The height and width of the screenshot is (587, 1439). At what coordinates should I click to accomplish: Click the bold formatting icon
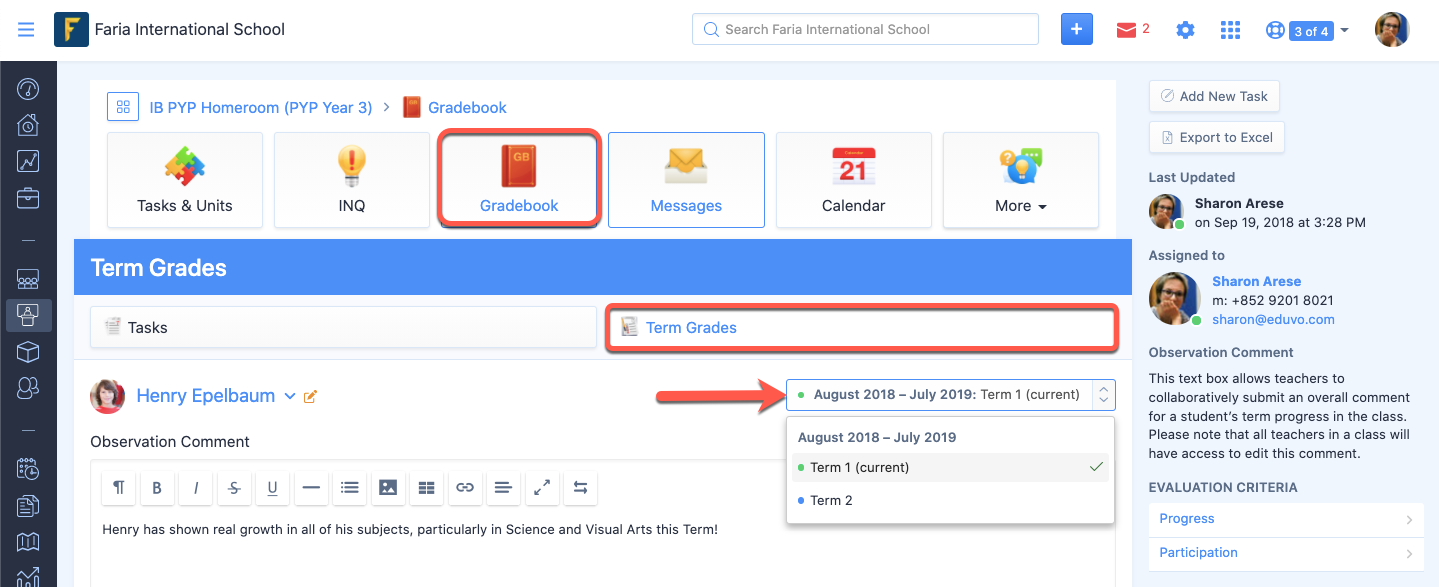pos(157,488)
